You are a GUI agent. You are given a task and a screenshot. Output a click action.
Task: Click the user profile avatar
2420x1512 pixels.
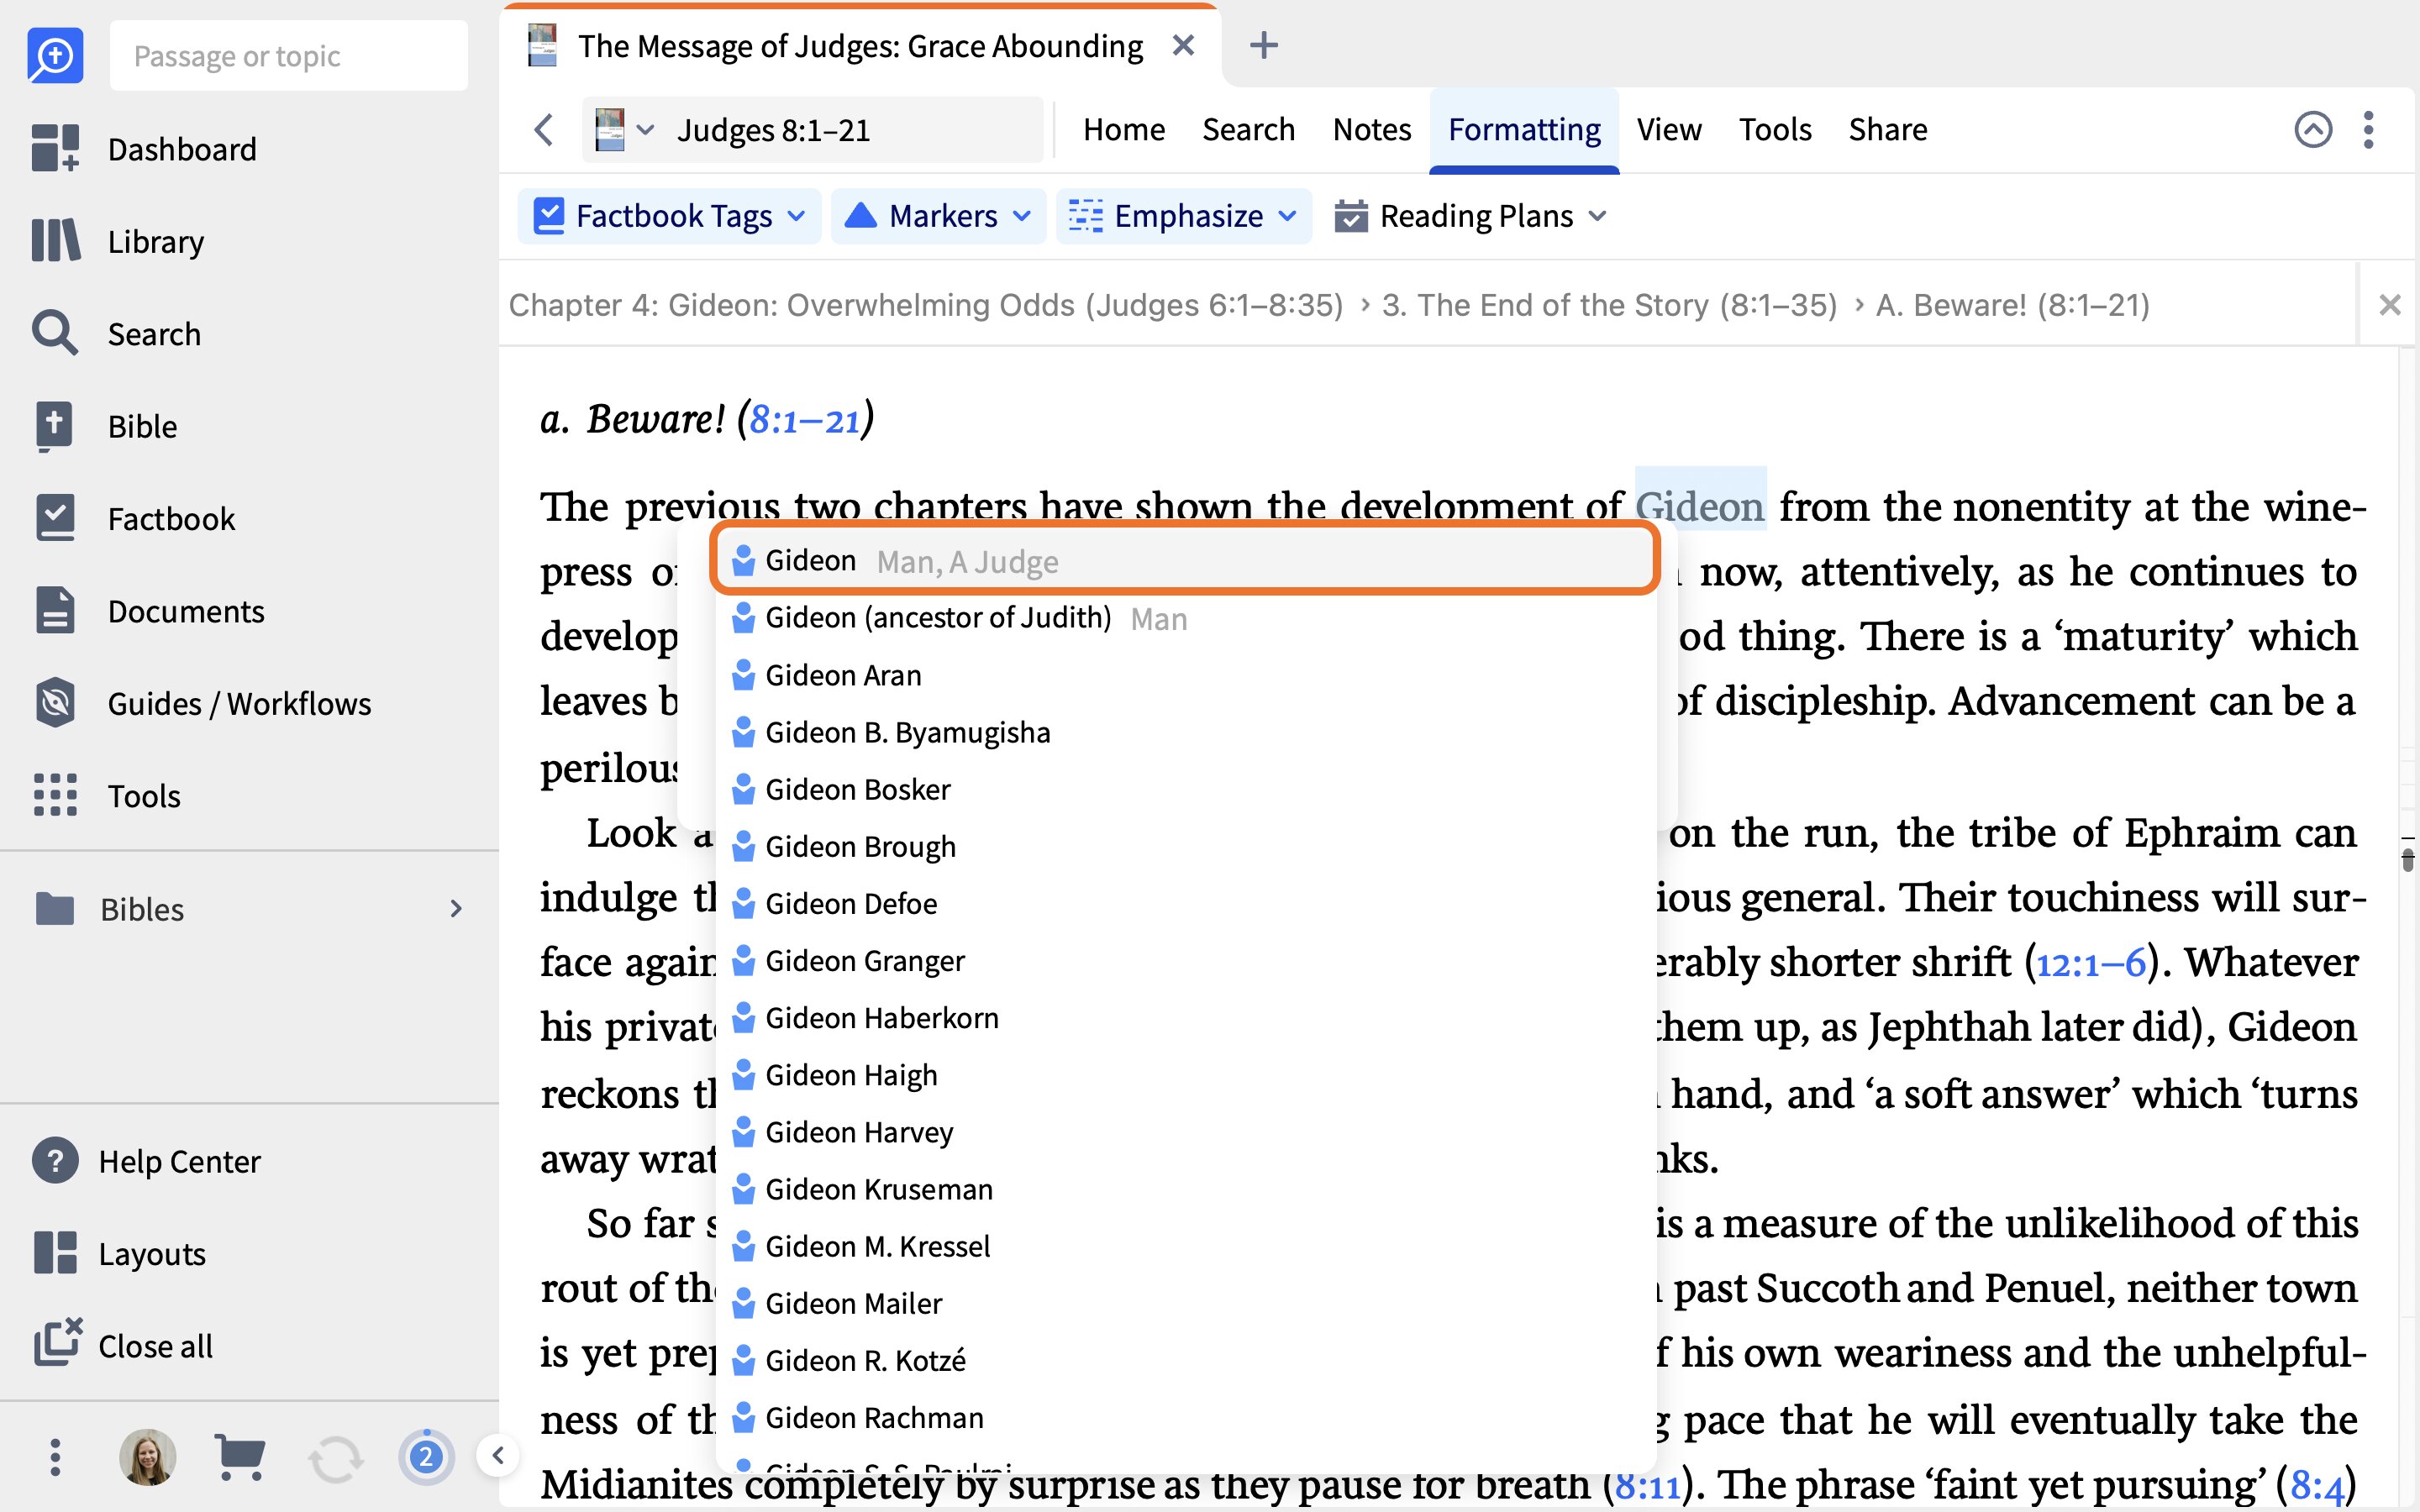[148, 1457]
